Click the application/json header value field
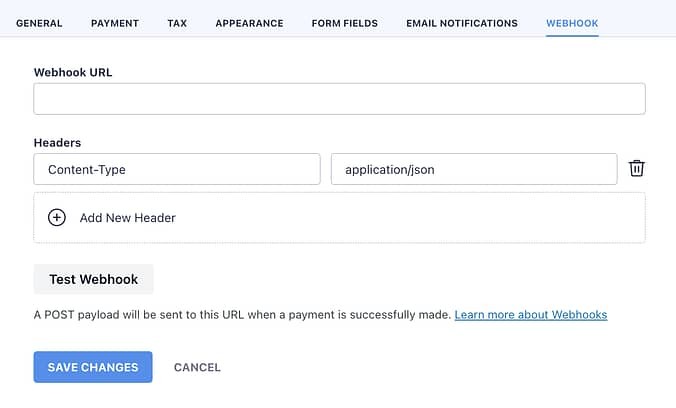The height and width of the screenshot is (408, 676). 474,169
